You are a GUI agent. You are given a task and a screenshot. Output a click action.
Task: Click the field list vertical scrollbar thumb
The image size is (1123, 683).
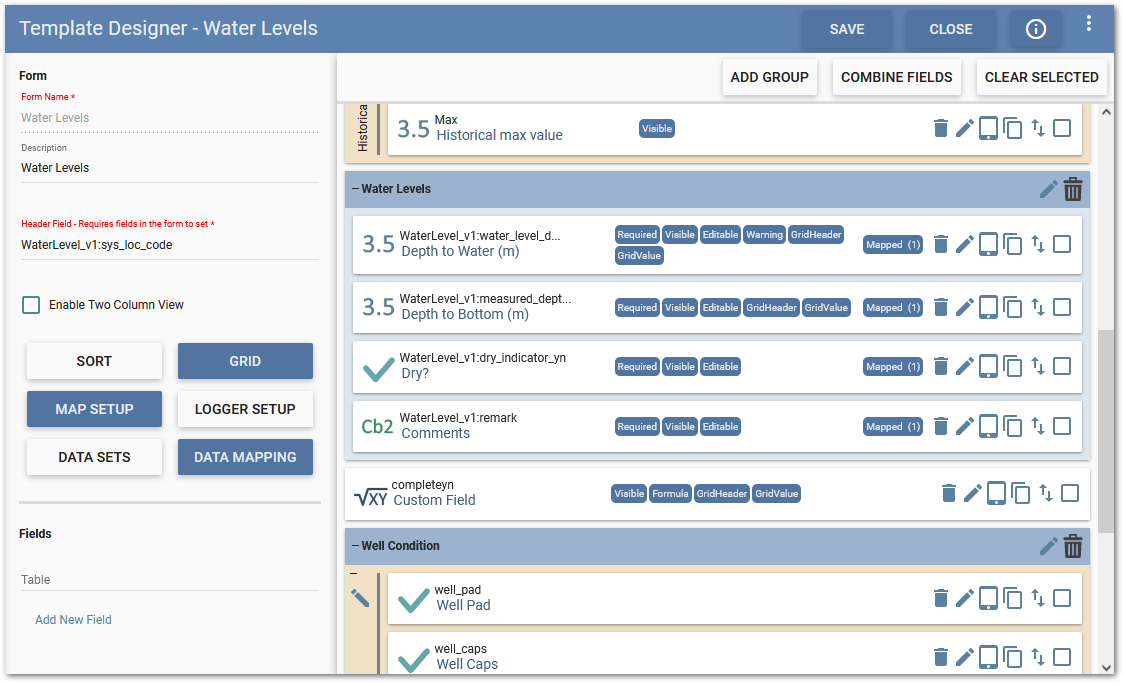(x=1106, y=431)
